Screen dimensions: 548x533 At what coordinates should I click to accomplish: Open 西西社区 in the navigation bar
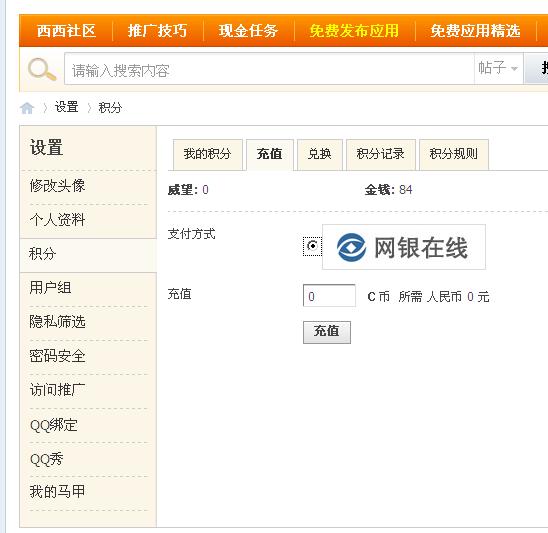[66, 31]
